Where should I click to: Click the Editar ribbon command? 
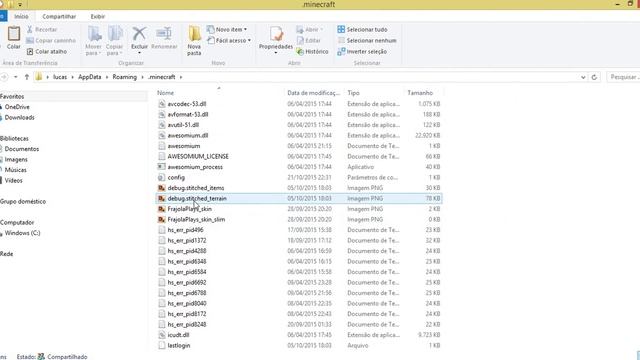click(309, 40)
